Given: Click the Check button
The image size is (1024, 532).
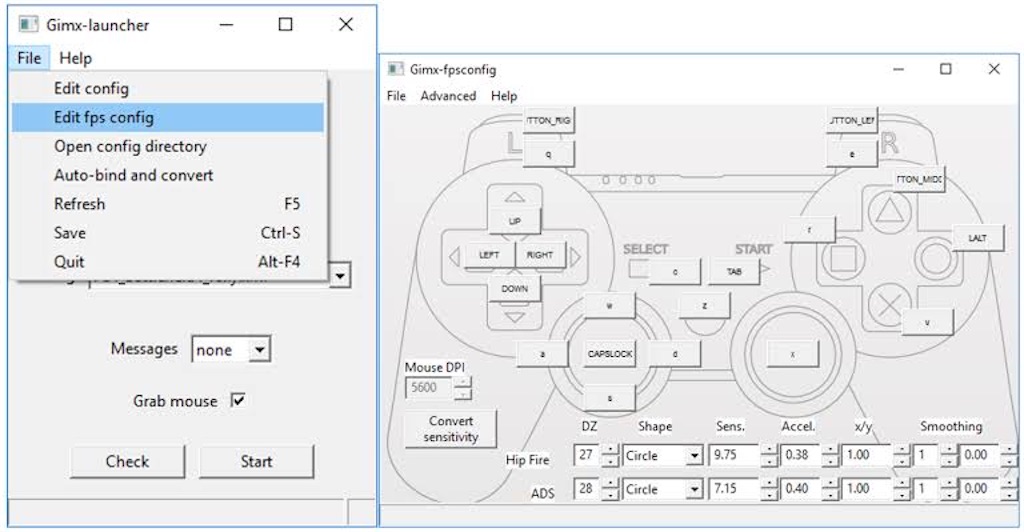Looking at the screenshot, I should coord(127,462).
